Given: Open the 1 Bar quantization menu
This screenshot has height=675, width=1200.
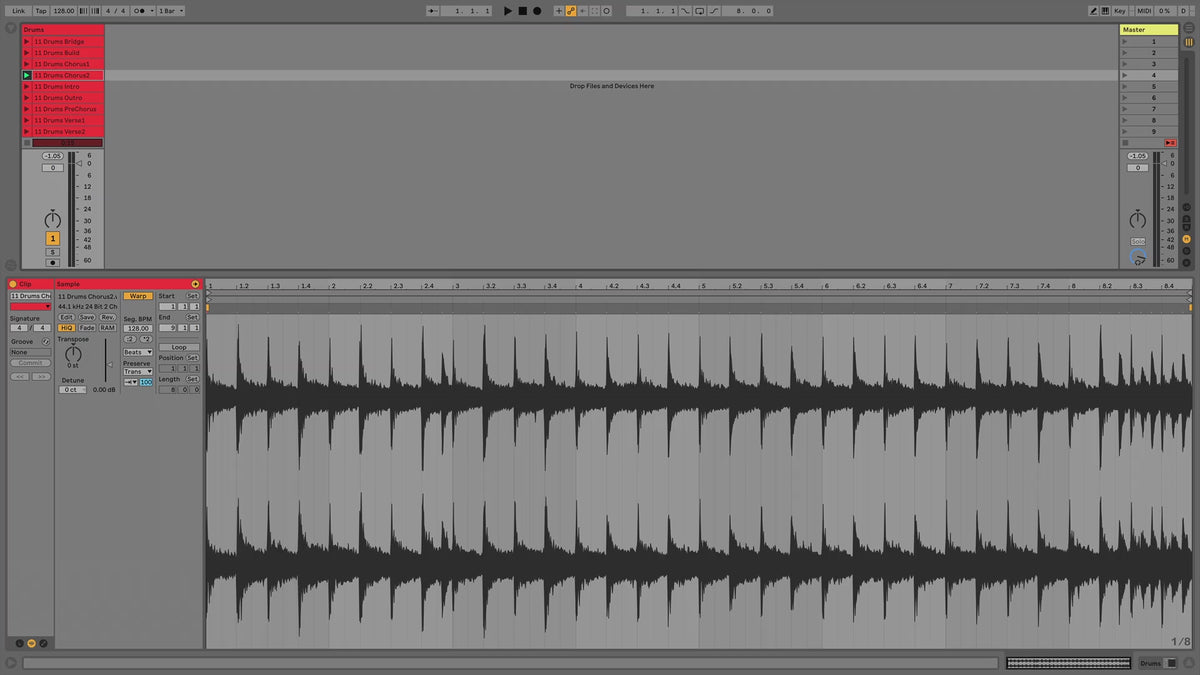Looking at the screenshot, I should point(171,11).
